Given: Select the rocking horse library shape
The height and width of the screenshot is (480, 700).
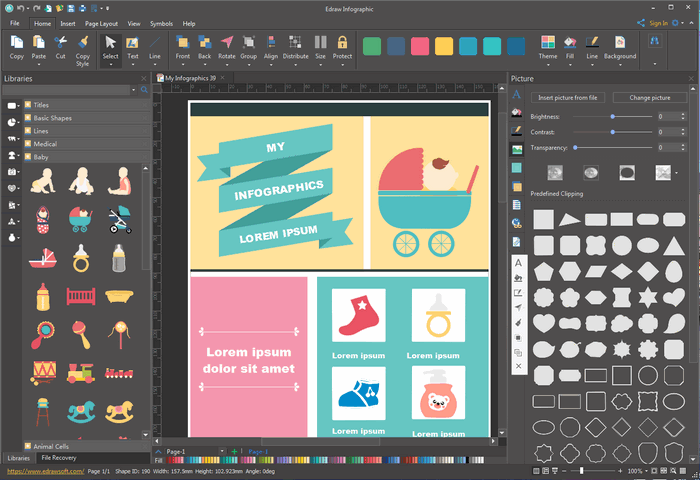Looking at the screenshot, I should [81, 411].
